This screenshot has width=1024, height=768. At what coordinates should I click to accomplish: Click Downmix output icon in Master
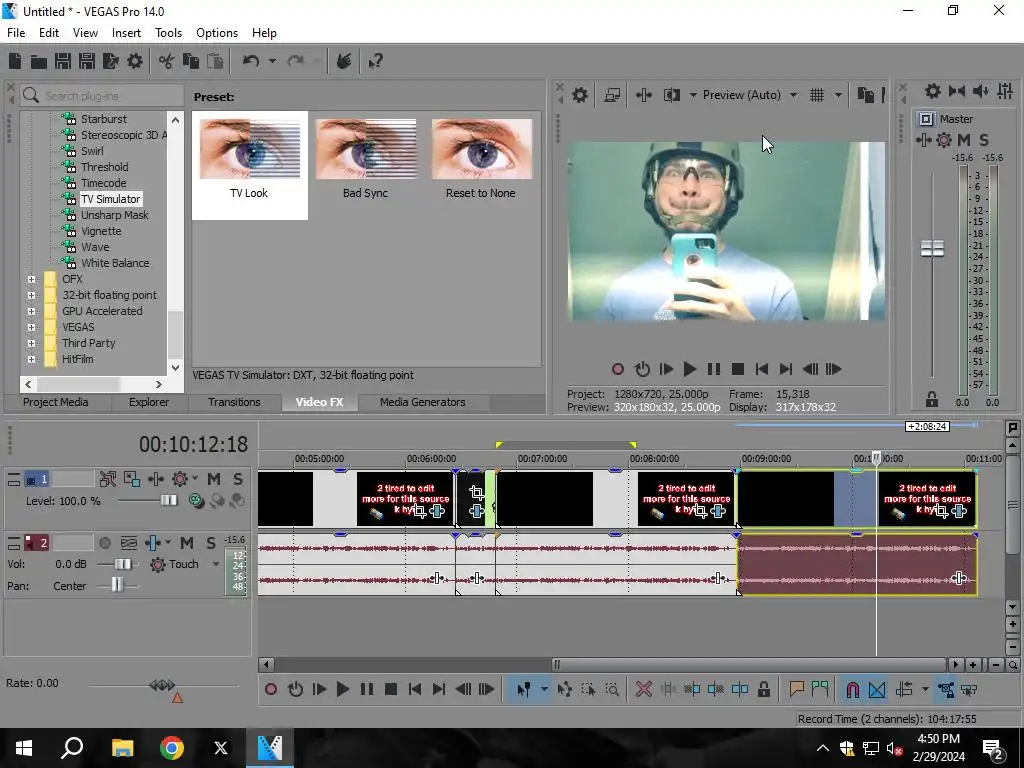[x=957, y=91]
